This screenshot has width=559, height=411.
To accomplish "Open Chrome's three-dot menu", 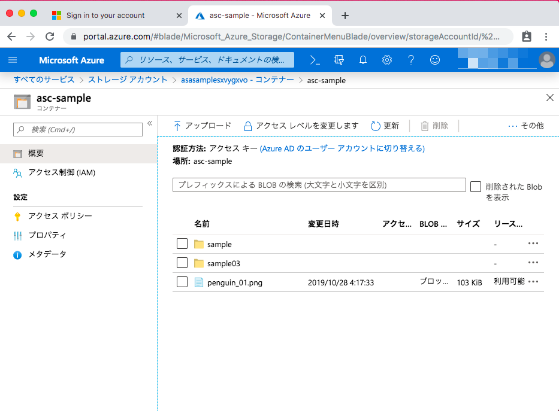I will 546,36.
